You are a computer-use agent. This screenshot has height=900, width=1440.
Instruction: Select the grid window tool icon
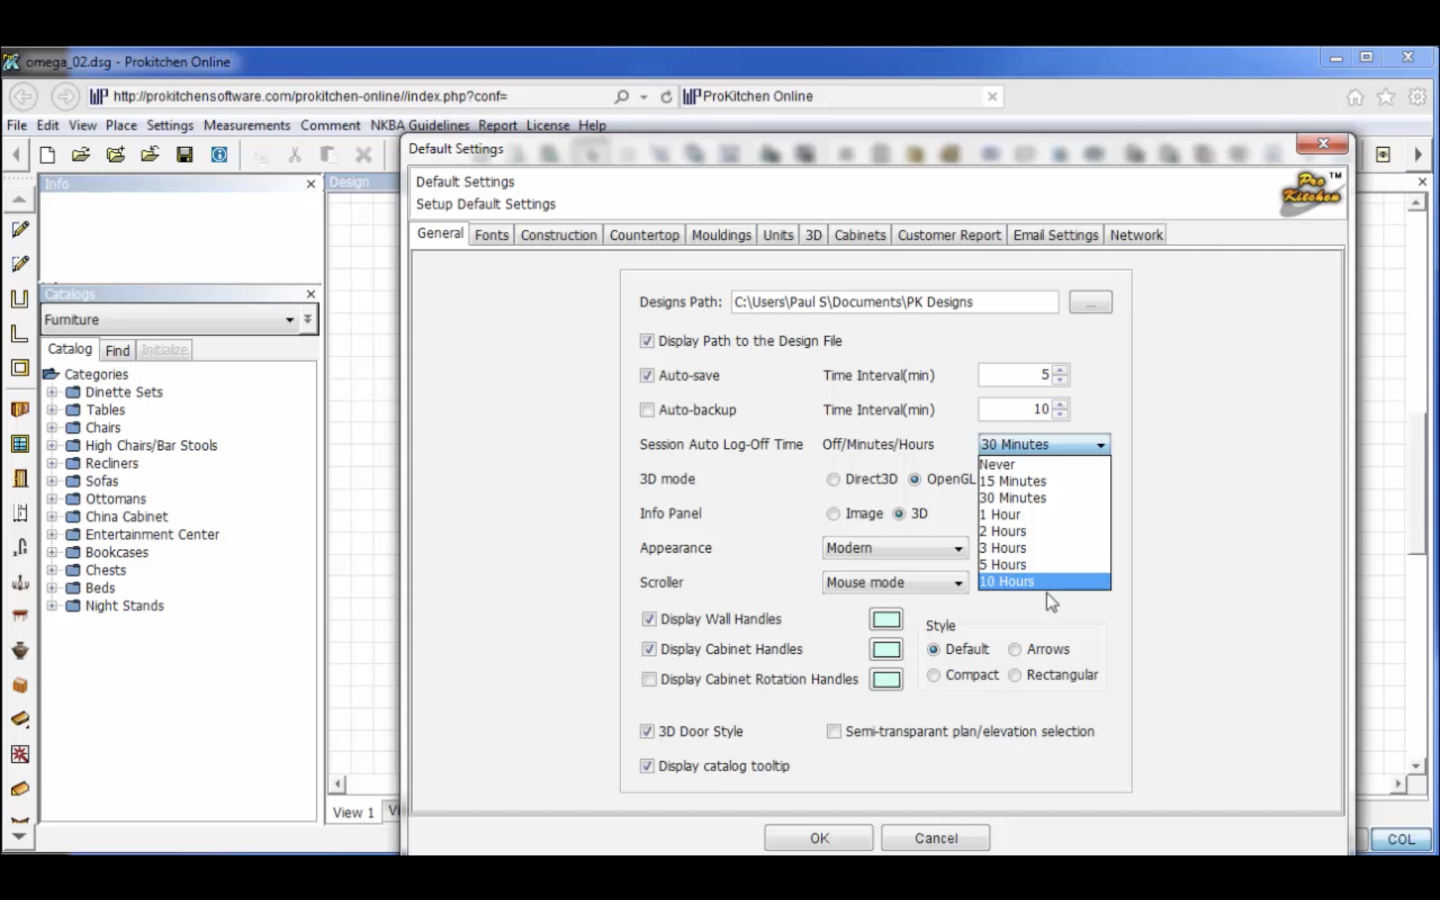coord(19,444)
